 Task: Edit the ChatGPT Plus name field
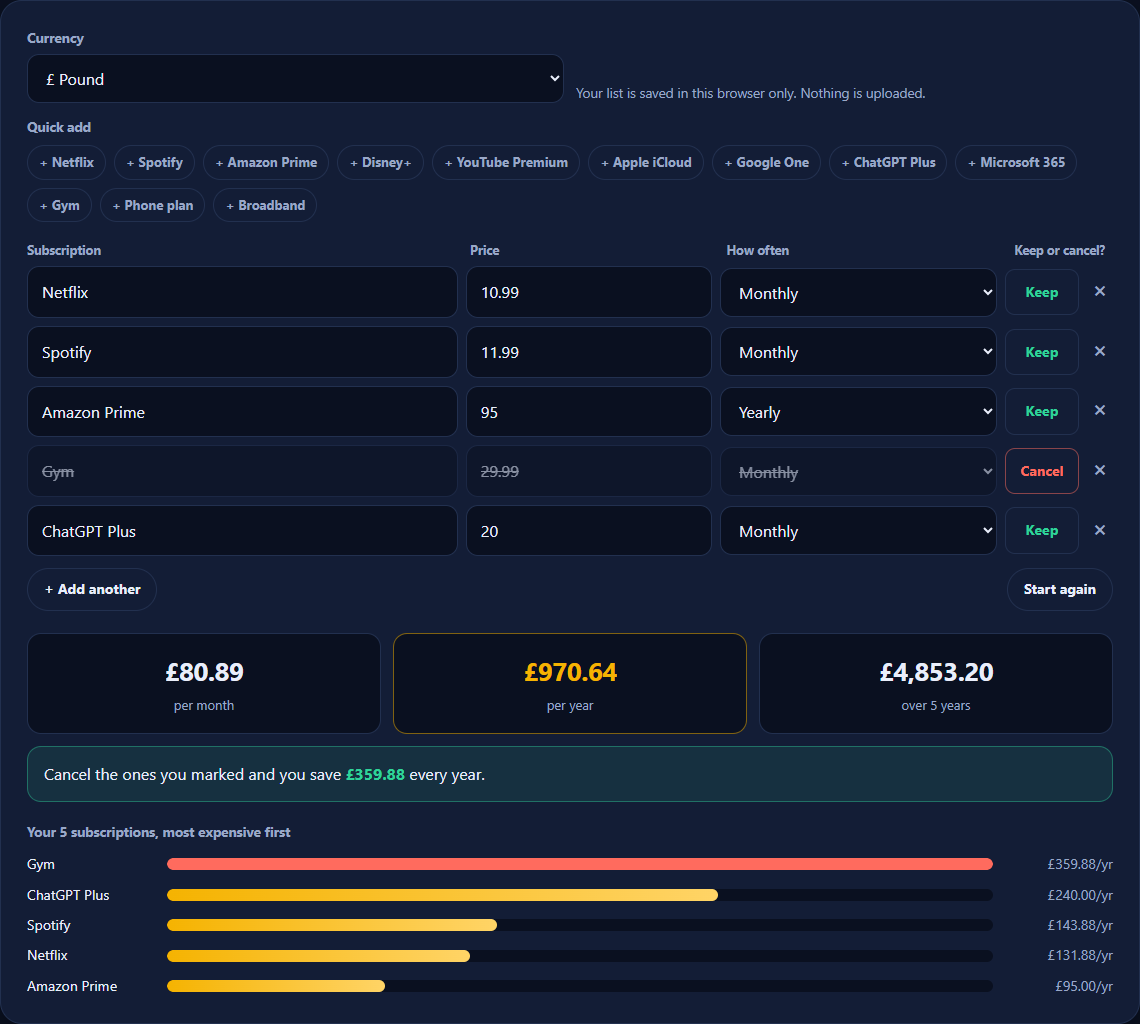point(242,531)
